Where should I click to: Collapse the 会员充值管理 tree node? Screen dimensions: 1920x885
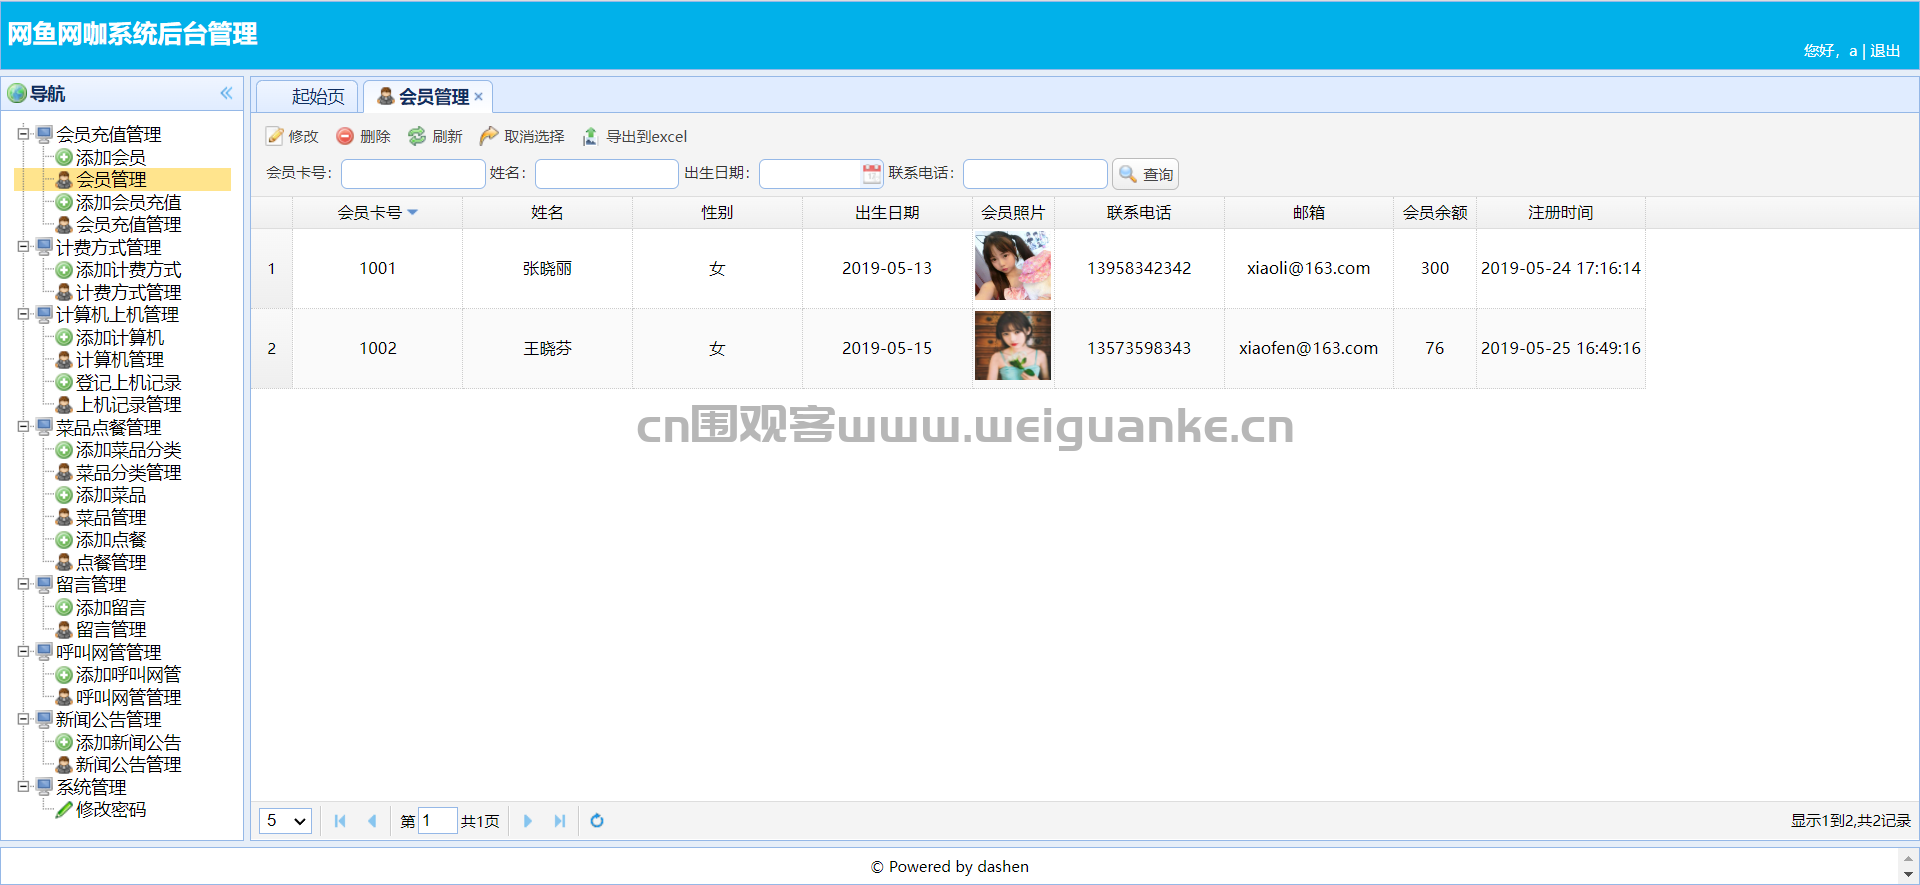coord(23,133)
